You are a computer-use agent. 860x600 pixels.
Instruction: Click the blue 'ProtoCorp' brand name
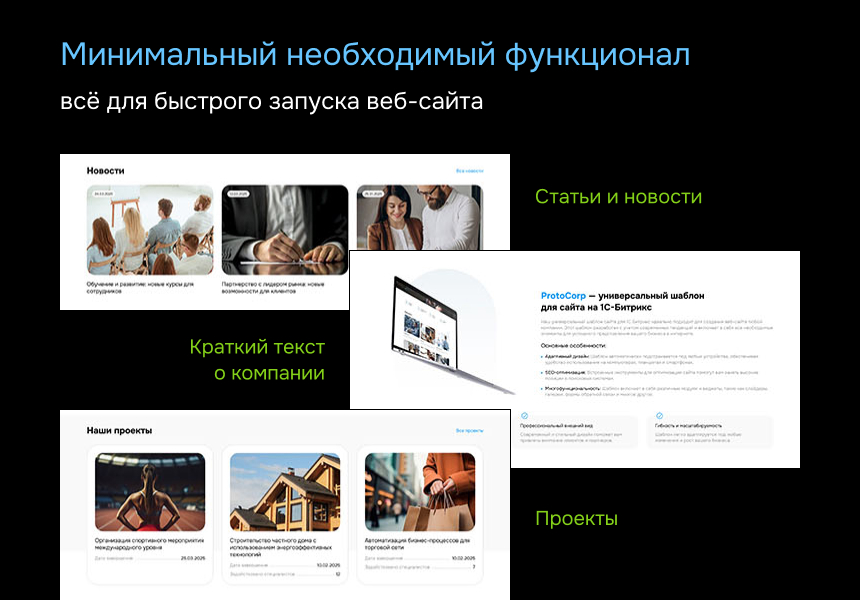(x=564, y=296)
